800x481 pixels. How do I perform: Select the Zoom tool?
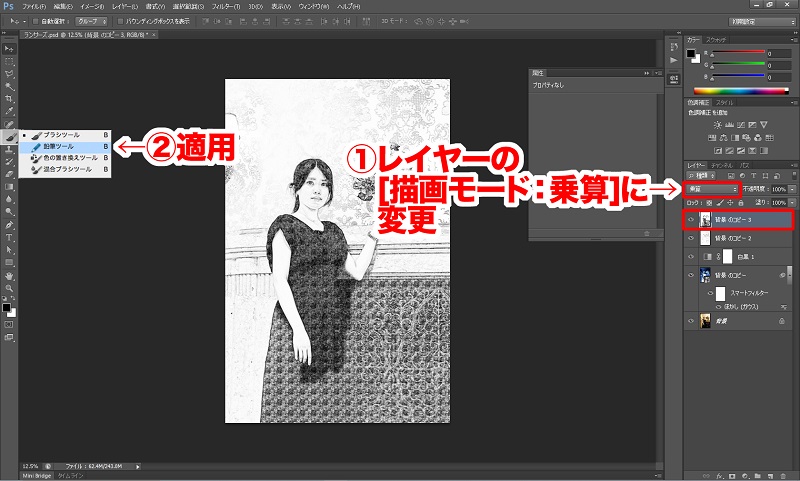[9, 288]
